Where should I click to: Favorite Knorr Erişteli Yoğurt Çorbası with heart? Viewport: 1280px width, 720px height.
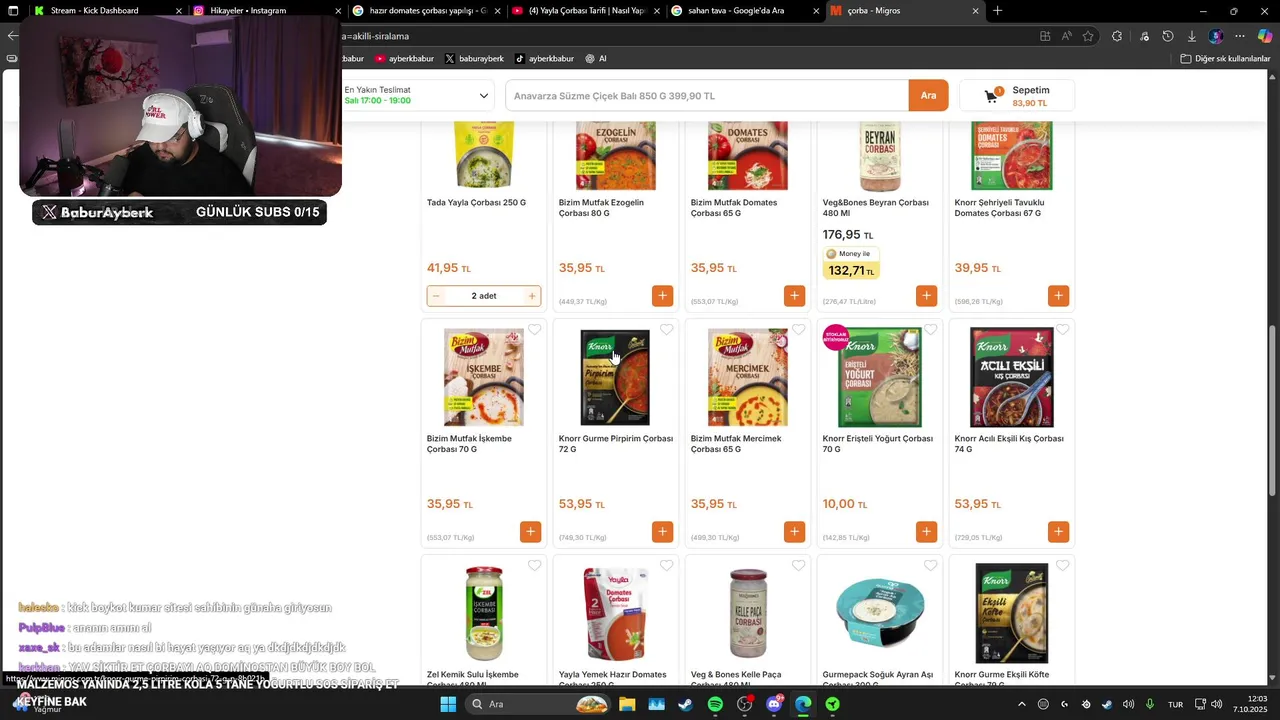[x=930, y=330]
